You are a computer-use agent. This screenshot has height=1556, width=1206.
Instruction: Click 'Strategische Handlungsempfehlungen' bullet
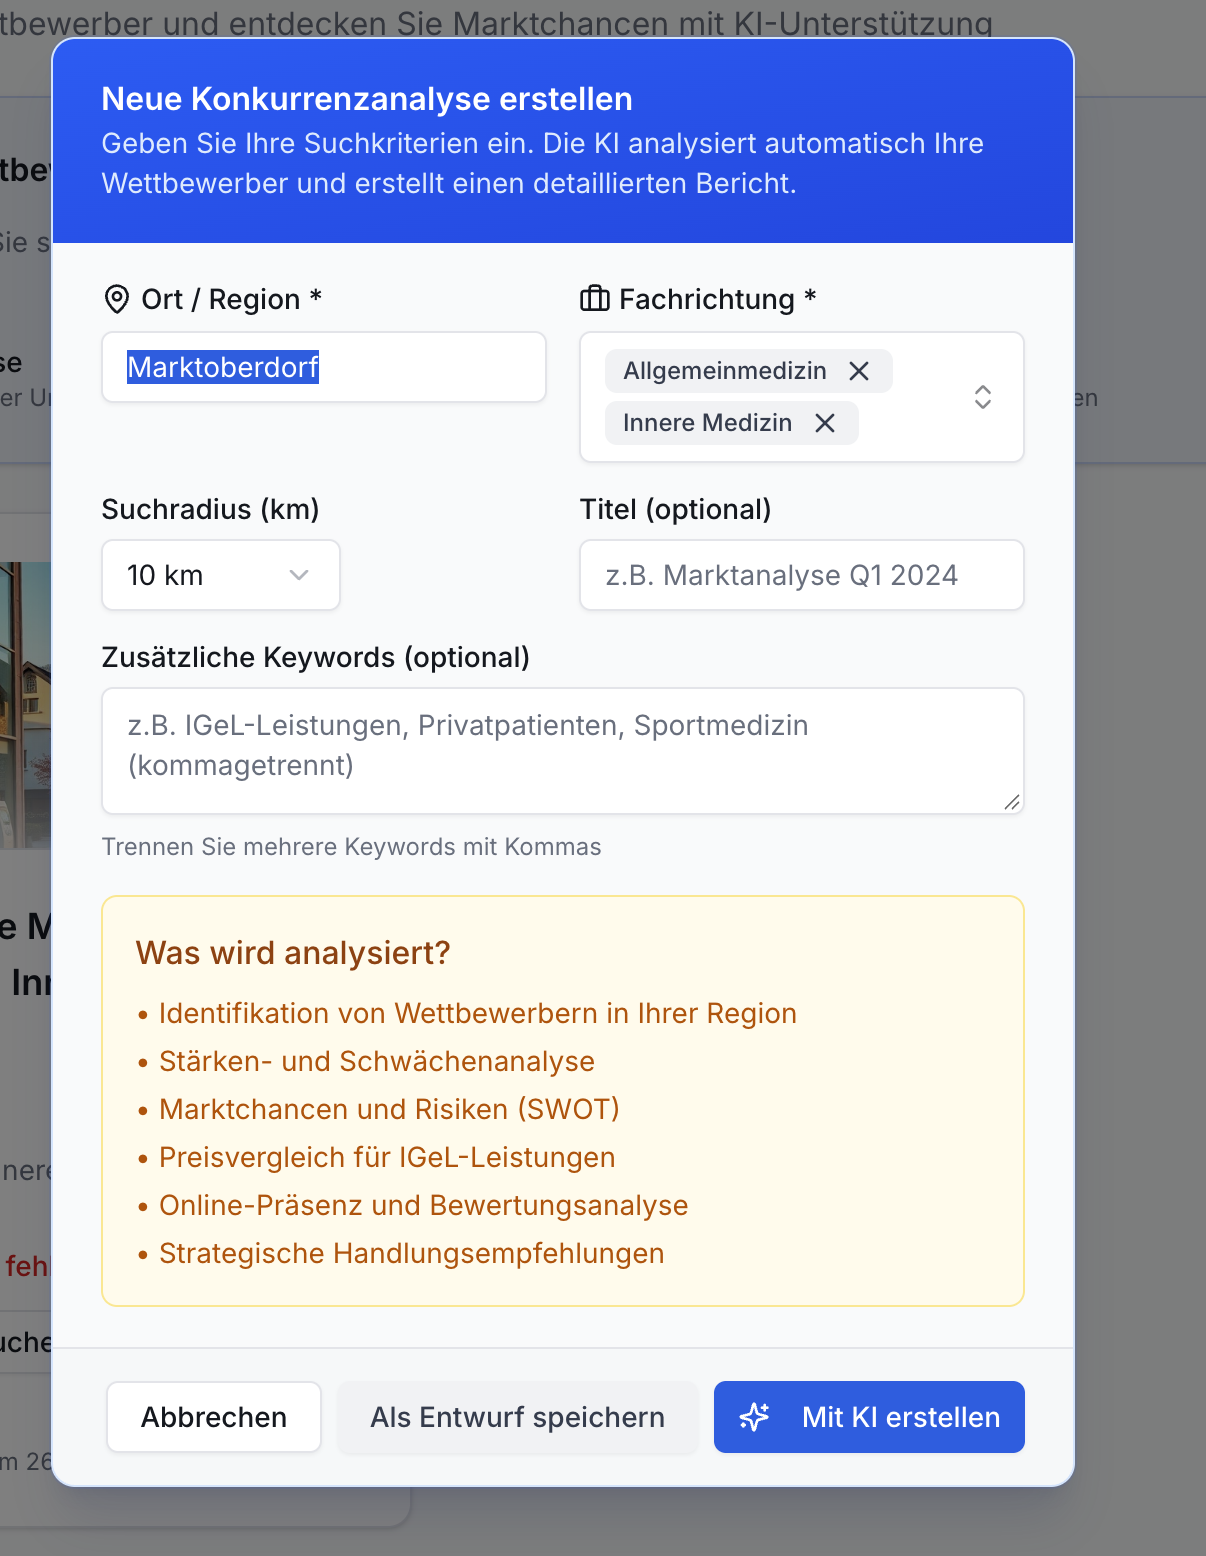[412, 1253]
